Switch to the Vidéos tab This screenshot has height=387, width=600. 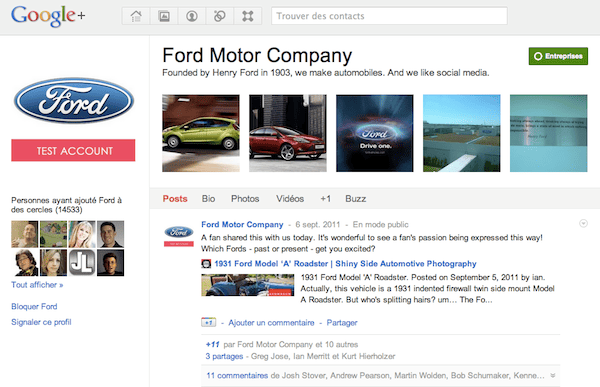pyautogui.click(x=290, y=199)
